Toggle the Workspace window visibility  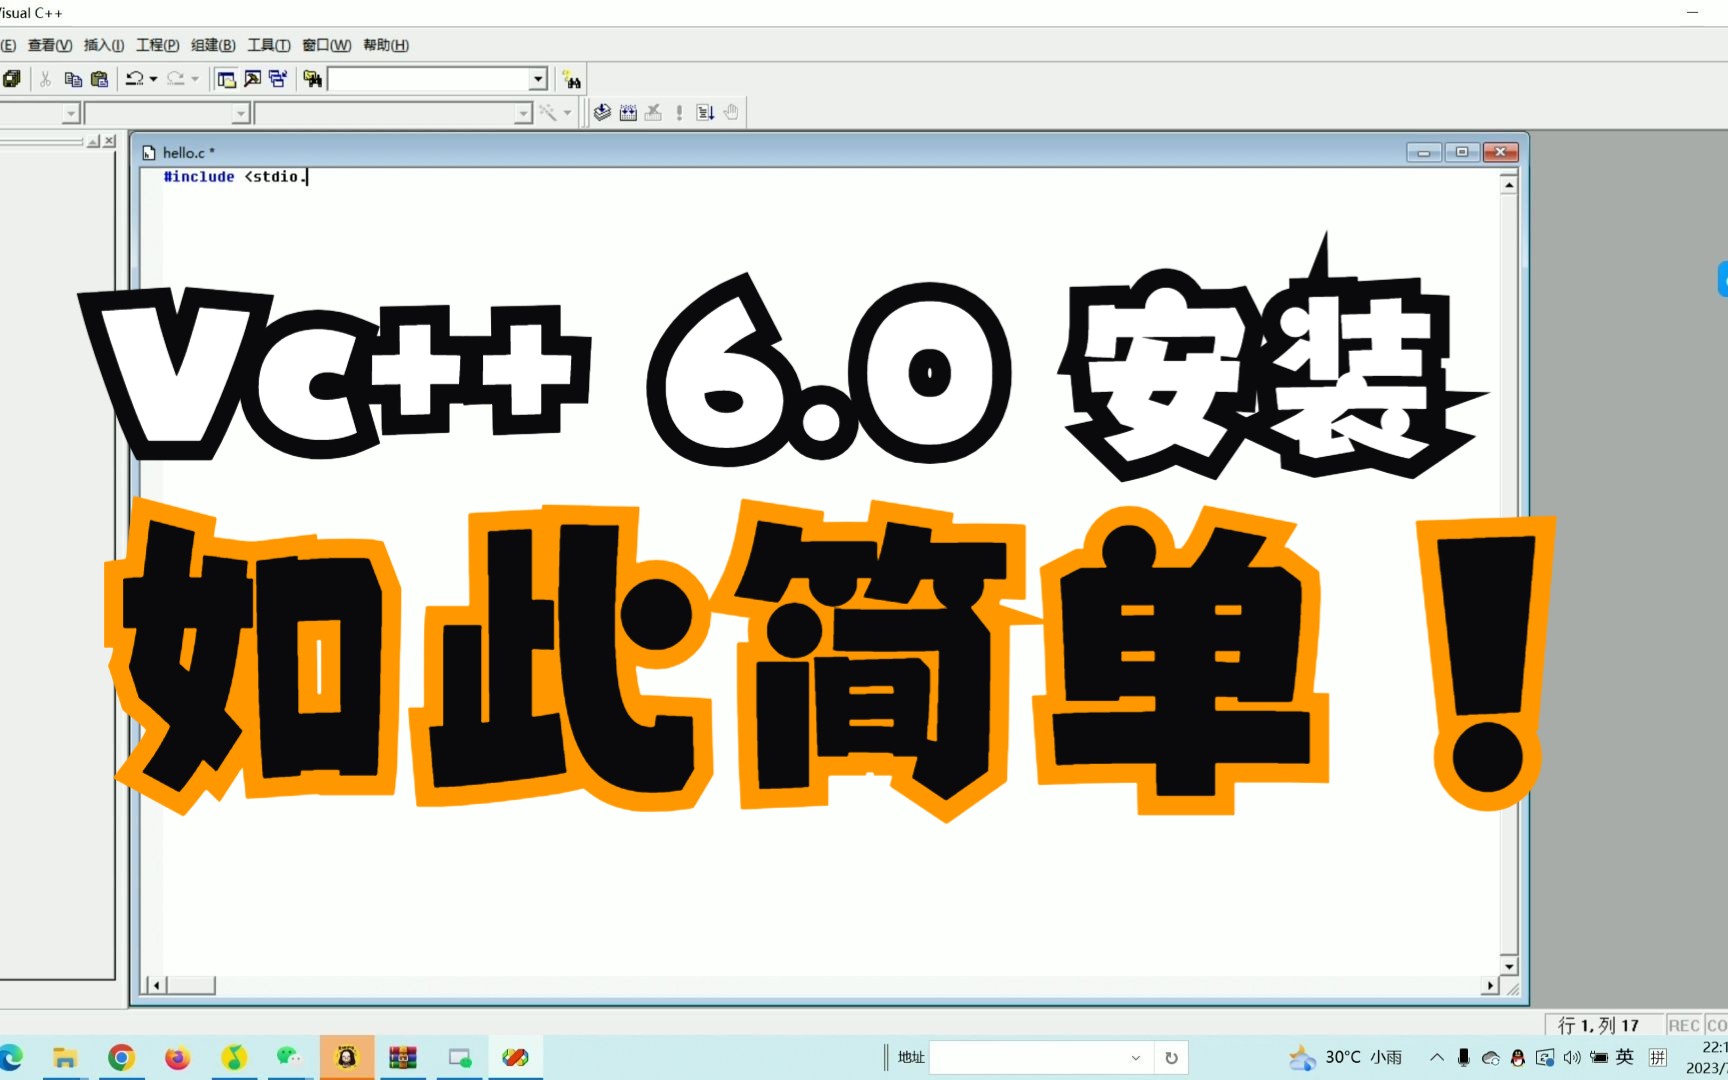[x=225, y=78]
